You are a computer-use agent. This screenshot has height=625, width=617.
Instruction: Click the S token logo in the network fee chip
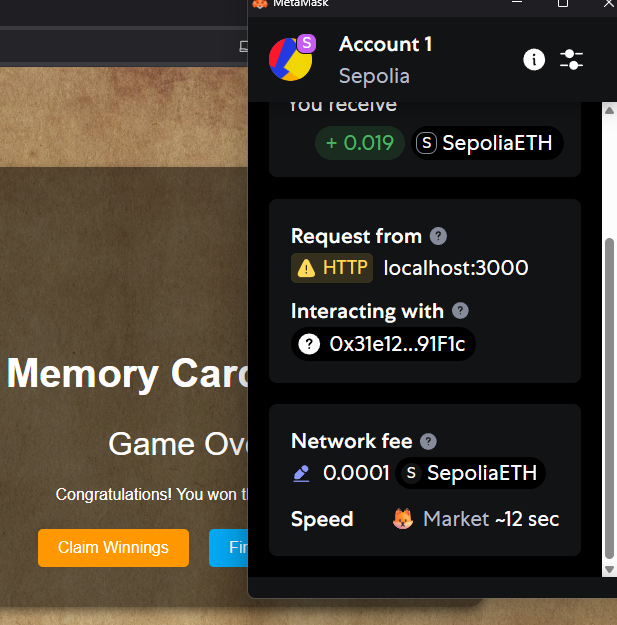[411, 473]
